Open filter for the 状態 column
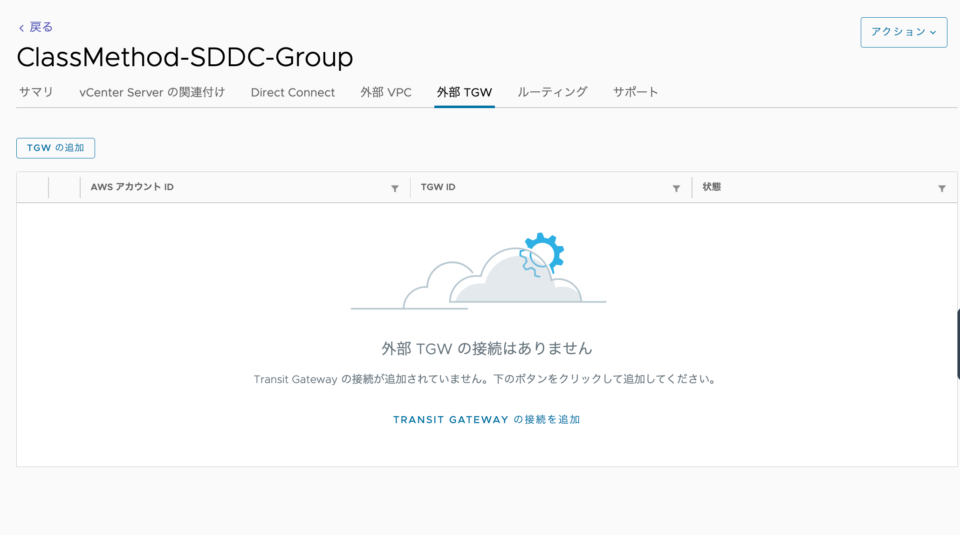 (x=942, y=189)
